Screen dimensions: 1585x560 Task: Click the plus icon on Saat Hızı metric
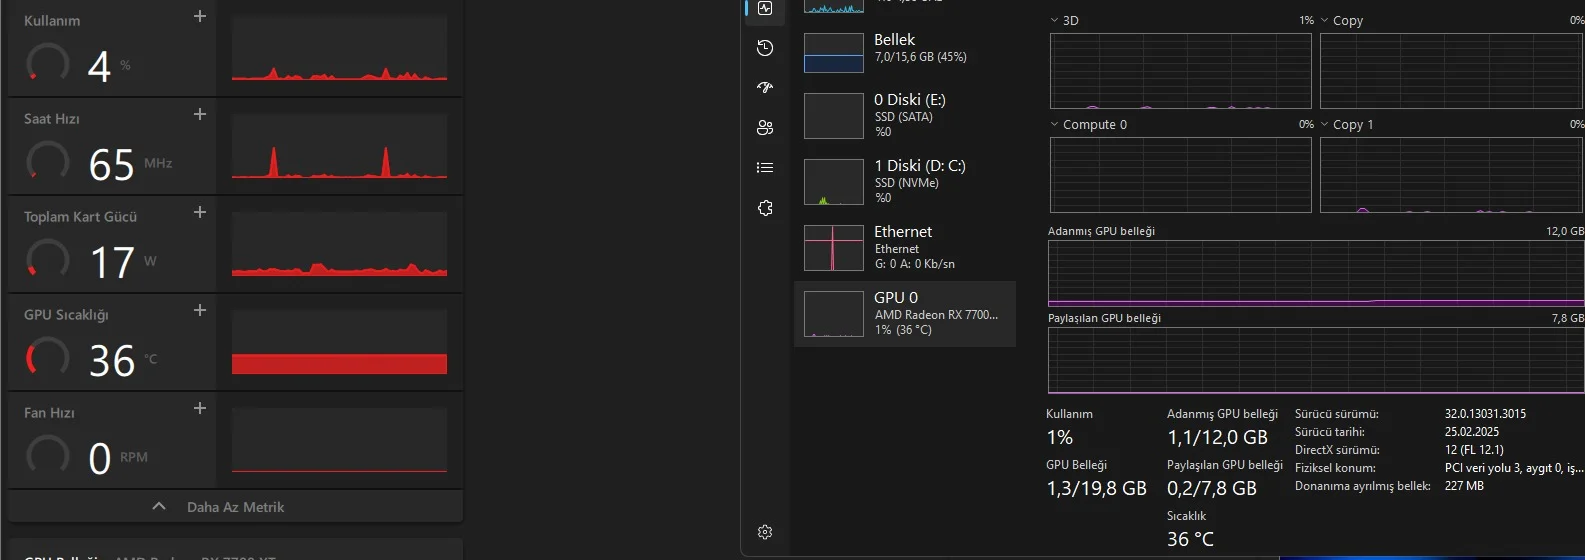point(200,114)
